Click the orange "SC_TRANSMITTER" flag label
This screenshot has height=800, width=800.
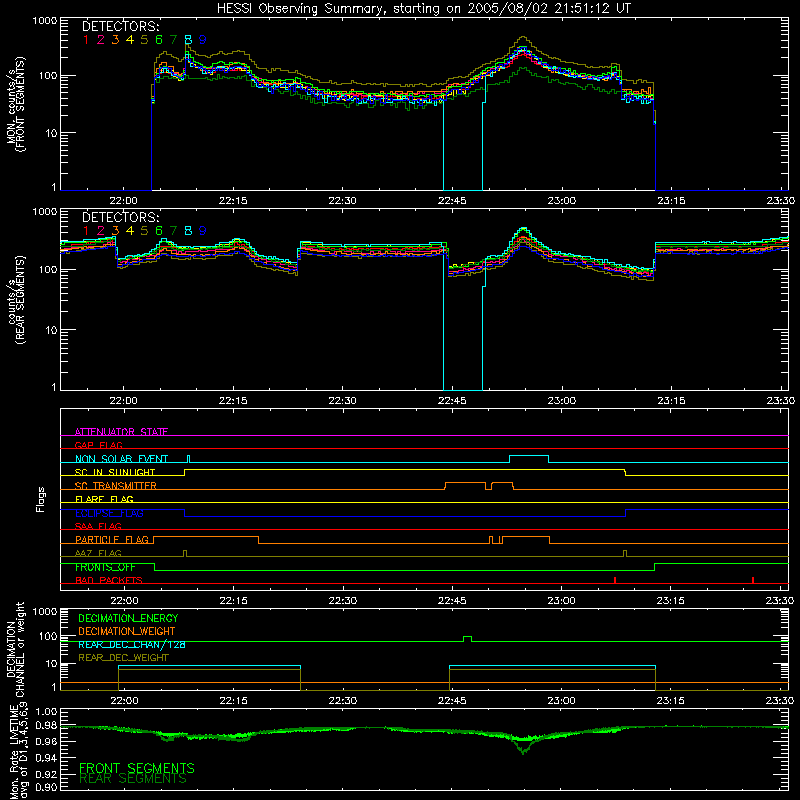point(116,486)
